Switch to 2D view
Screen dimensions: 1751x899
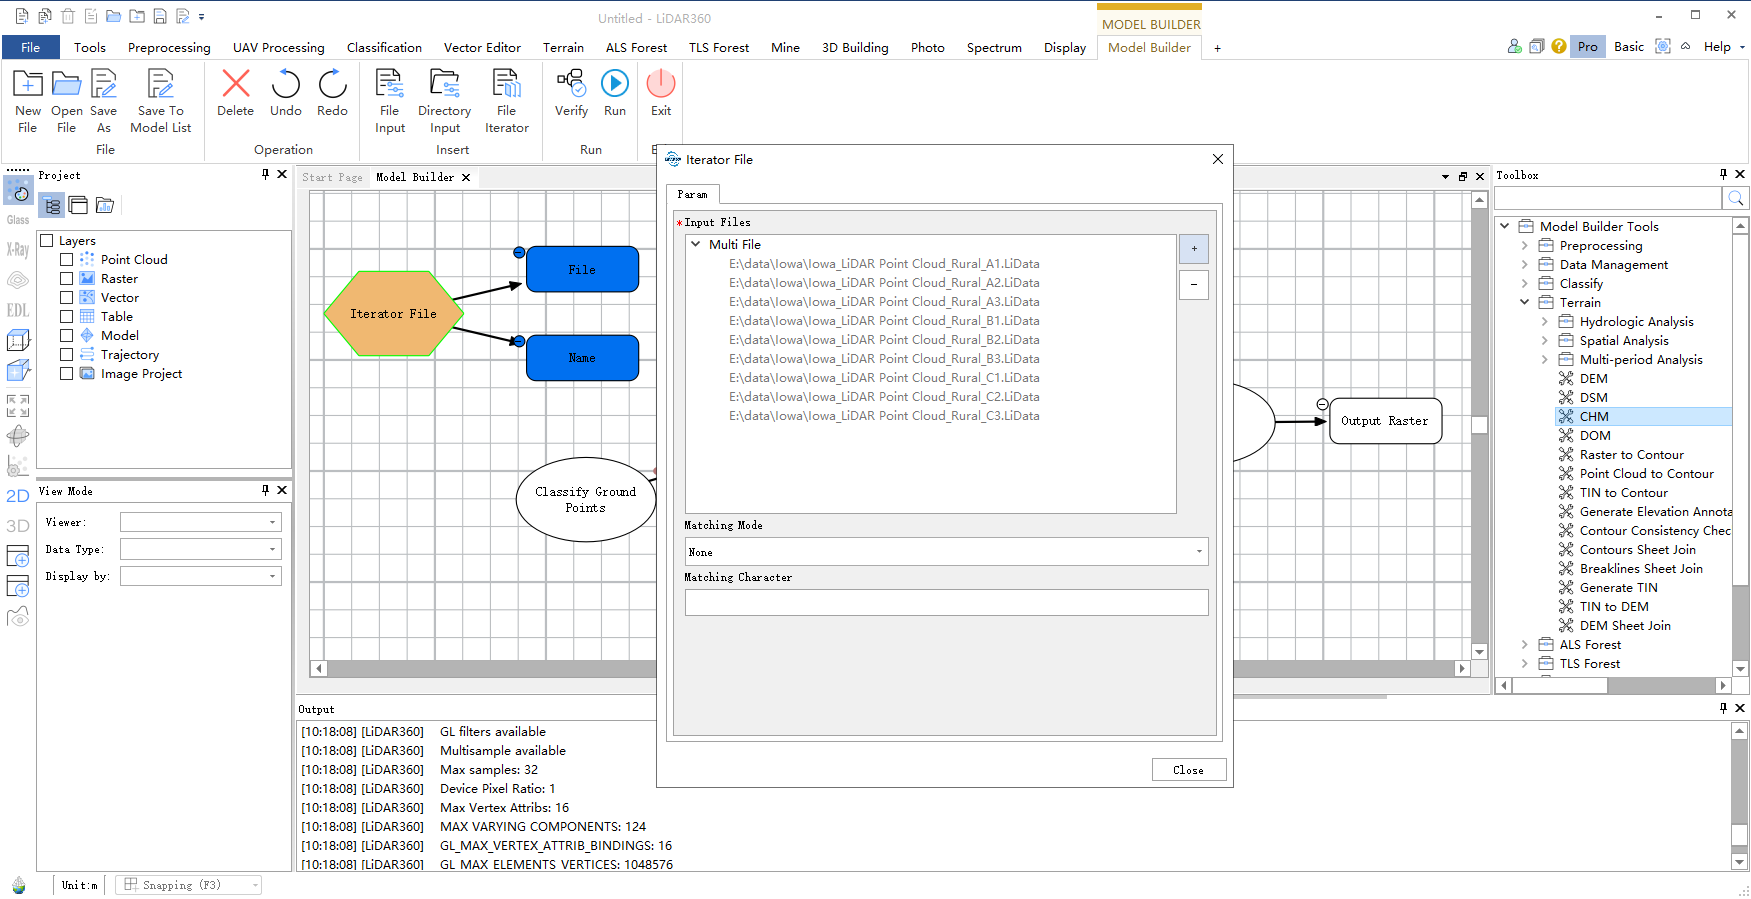18,496
